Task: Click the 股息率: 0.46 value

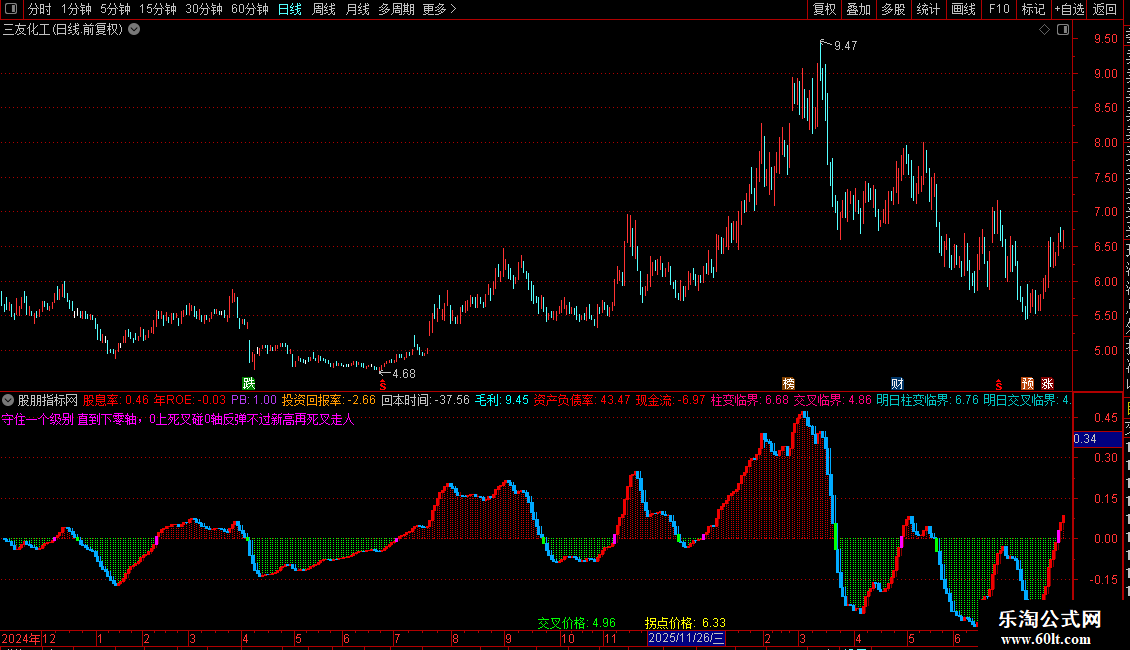Action: coord(116,400)
